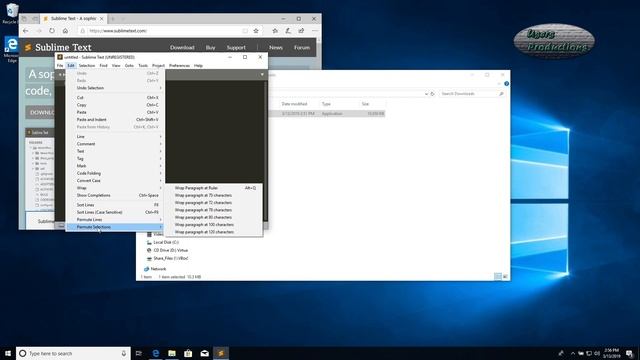Expand the Line submenu
Screen dimensions: 640x360
(116, 136)
